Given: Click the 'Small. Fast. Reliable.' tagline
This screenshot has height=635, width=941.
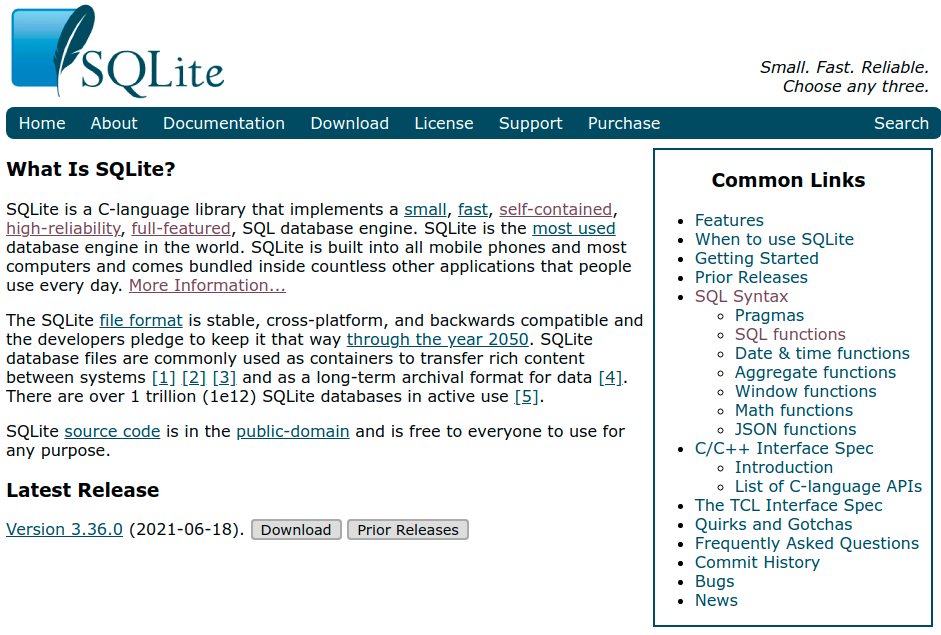Looking at the screenshot, I should [844, 67].
